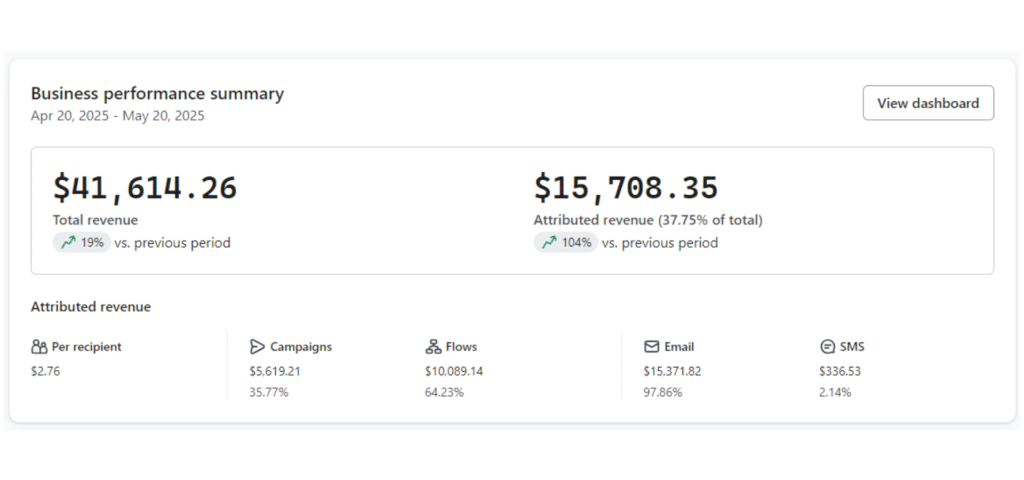This screenshot has width=1024, height=480.
Task: Click the Flows label
Action: click(x=462, y=347)
